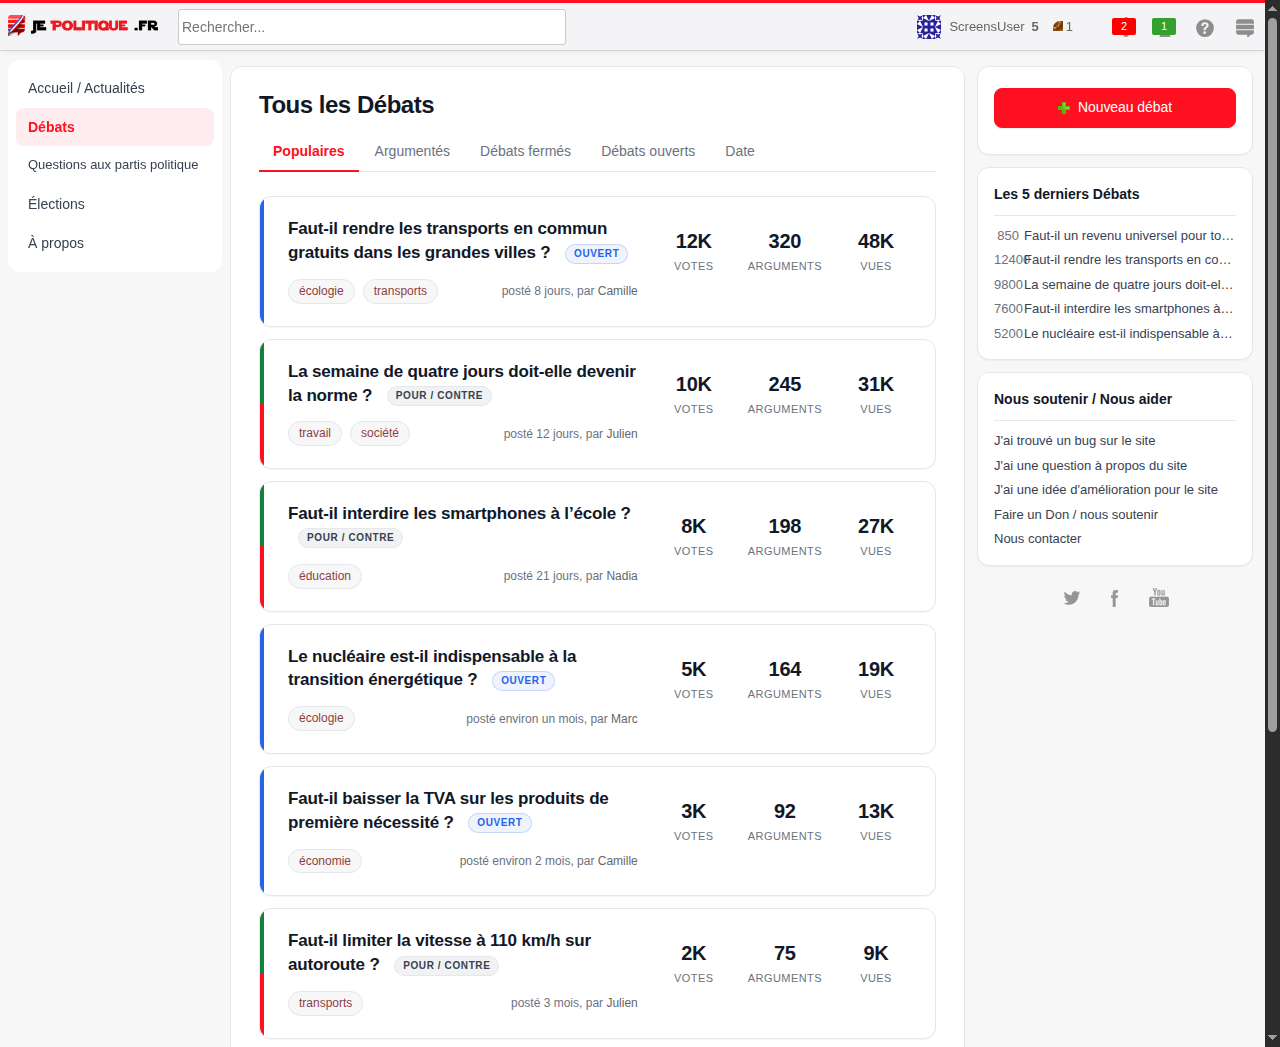Switch to the Débats ouverts tab
Screen dimensions: 1280x1047
pos(648,151)
